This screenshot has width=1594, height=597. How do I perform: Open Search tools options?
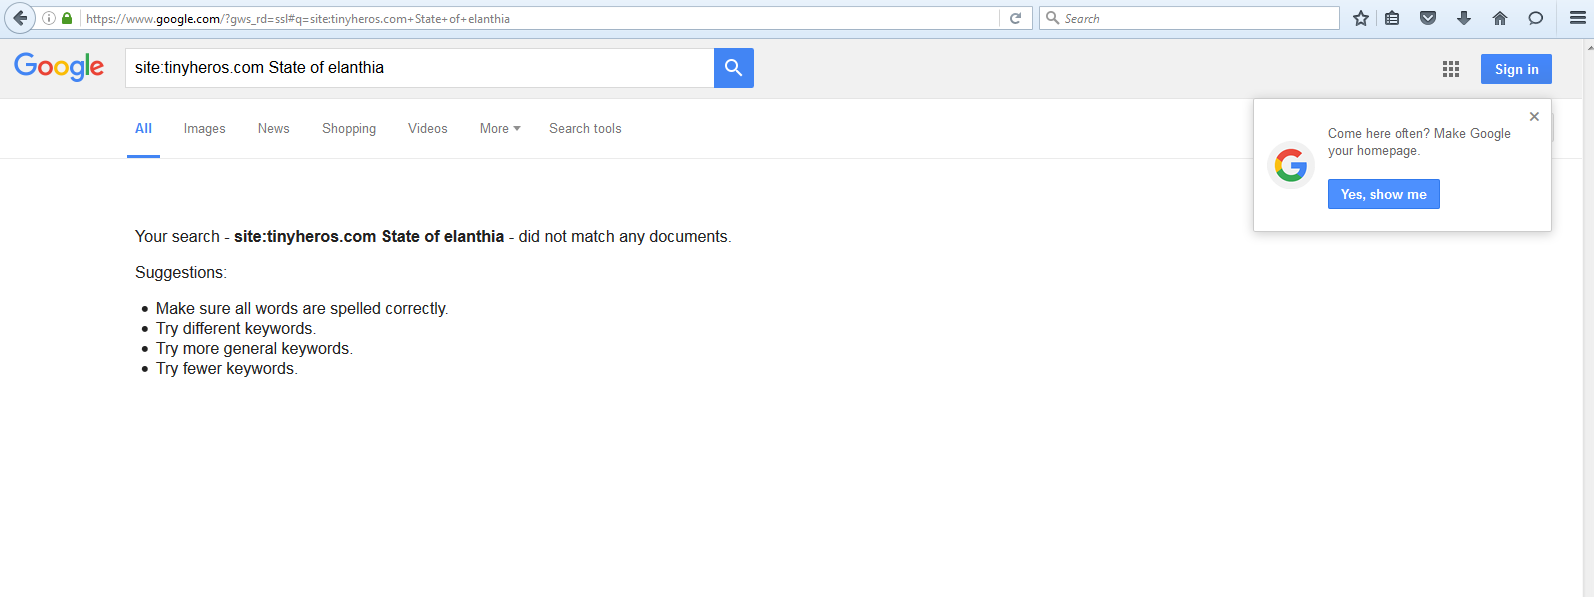point(585,128)
